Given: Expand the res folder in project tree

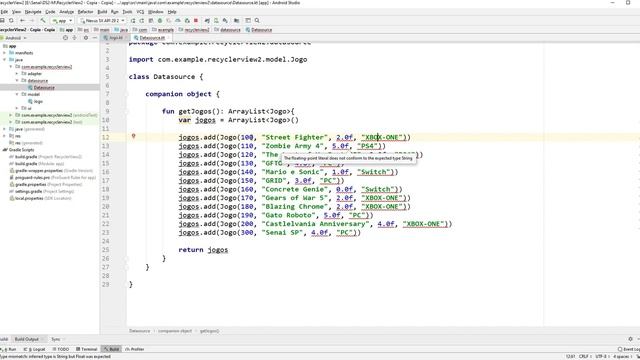Looking at the screenshot, I should (5, 136).
